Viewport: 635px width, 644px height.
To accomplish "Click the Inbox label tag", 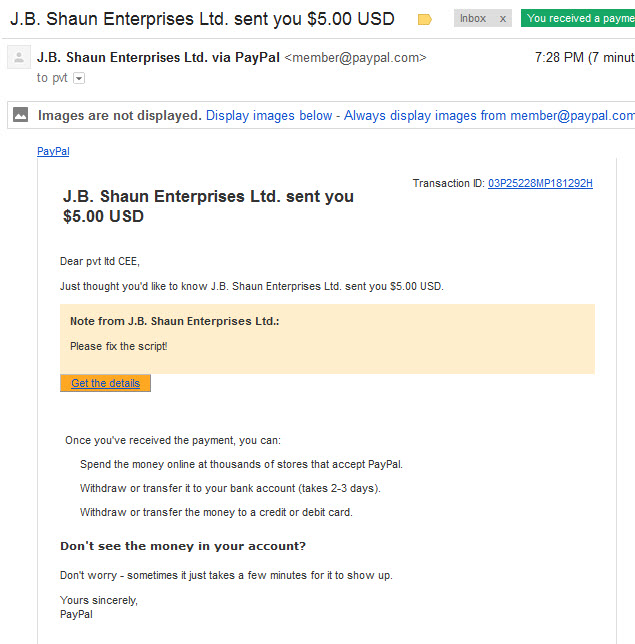I will (473, 18).
